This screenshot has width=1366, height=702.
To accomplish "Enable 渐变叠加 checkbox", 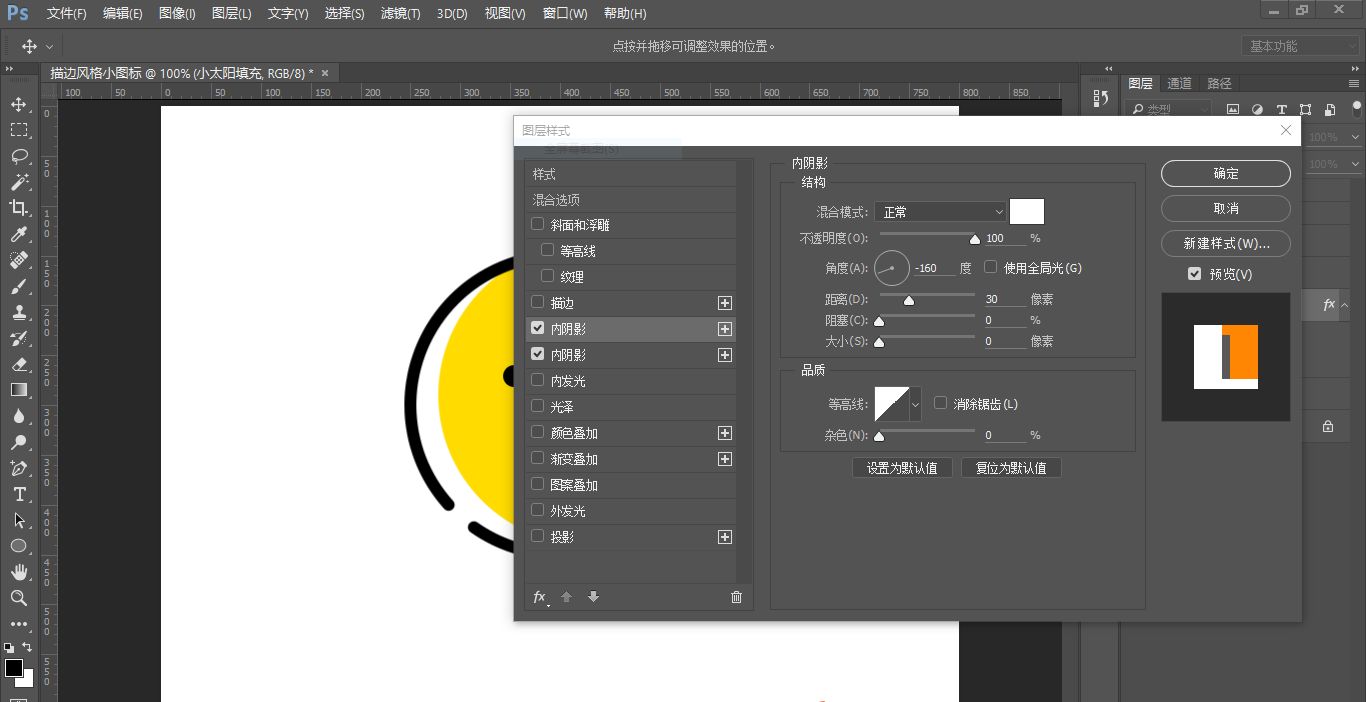I will click(538, 459).
